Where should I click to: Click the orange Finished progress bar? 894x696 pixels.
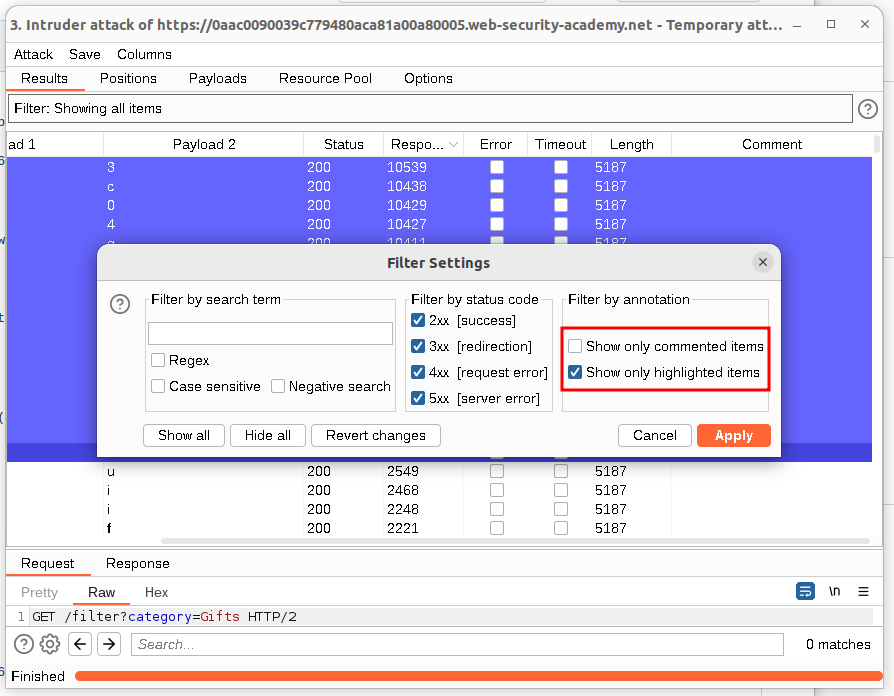(x=478, y=676)
